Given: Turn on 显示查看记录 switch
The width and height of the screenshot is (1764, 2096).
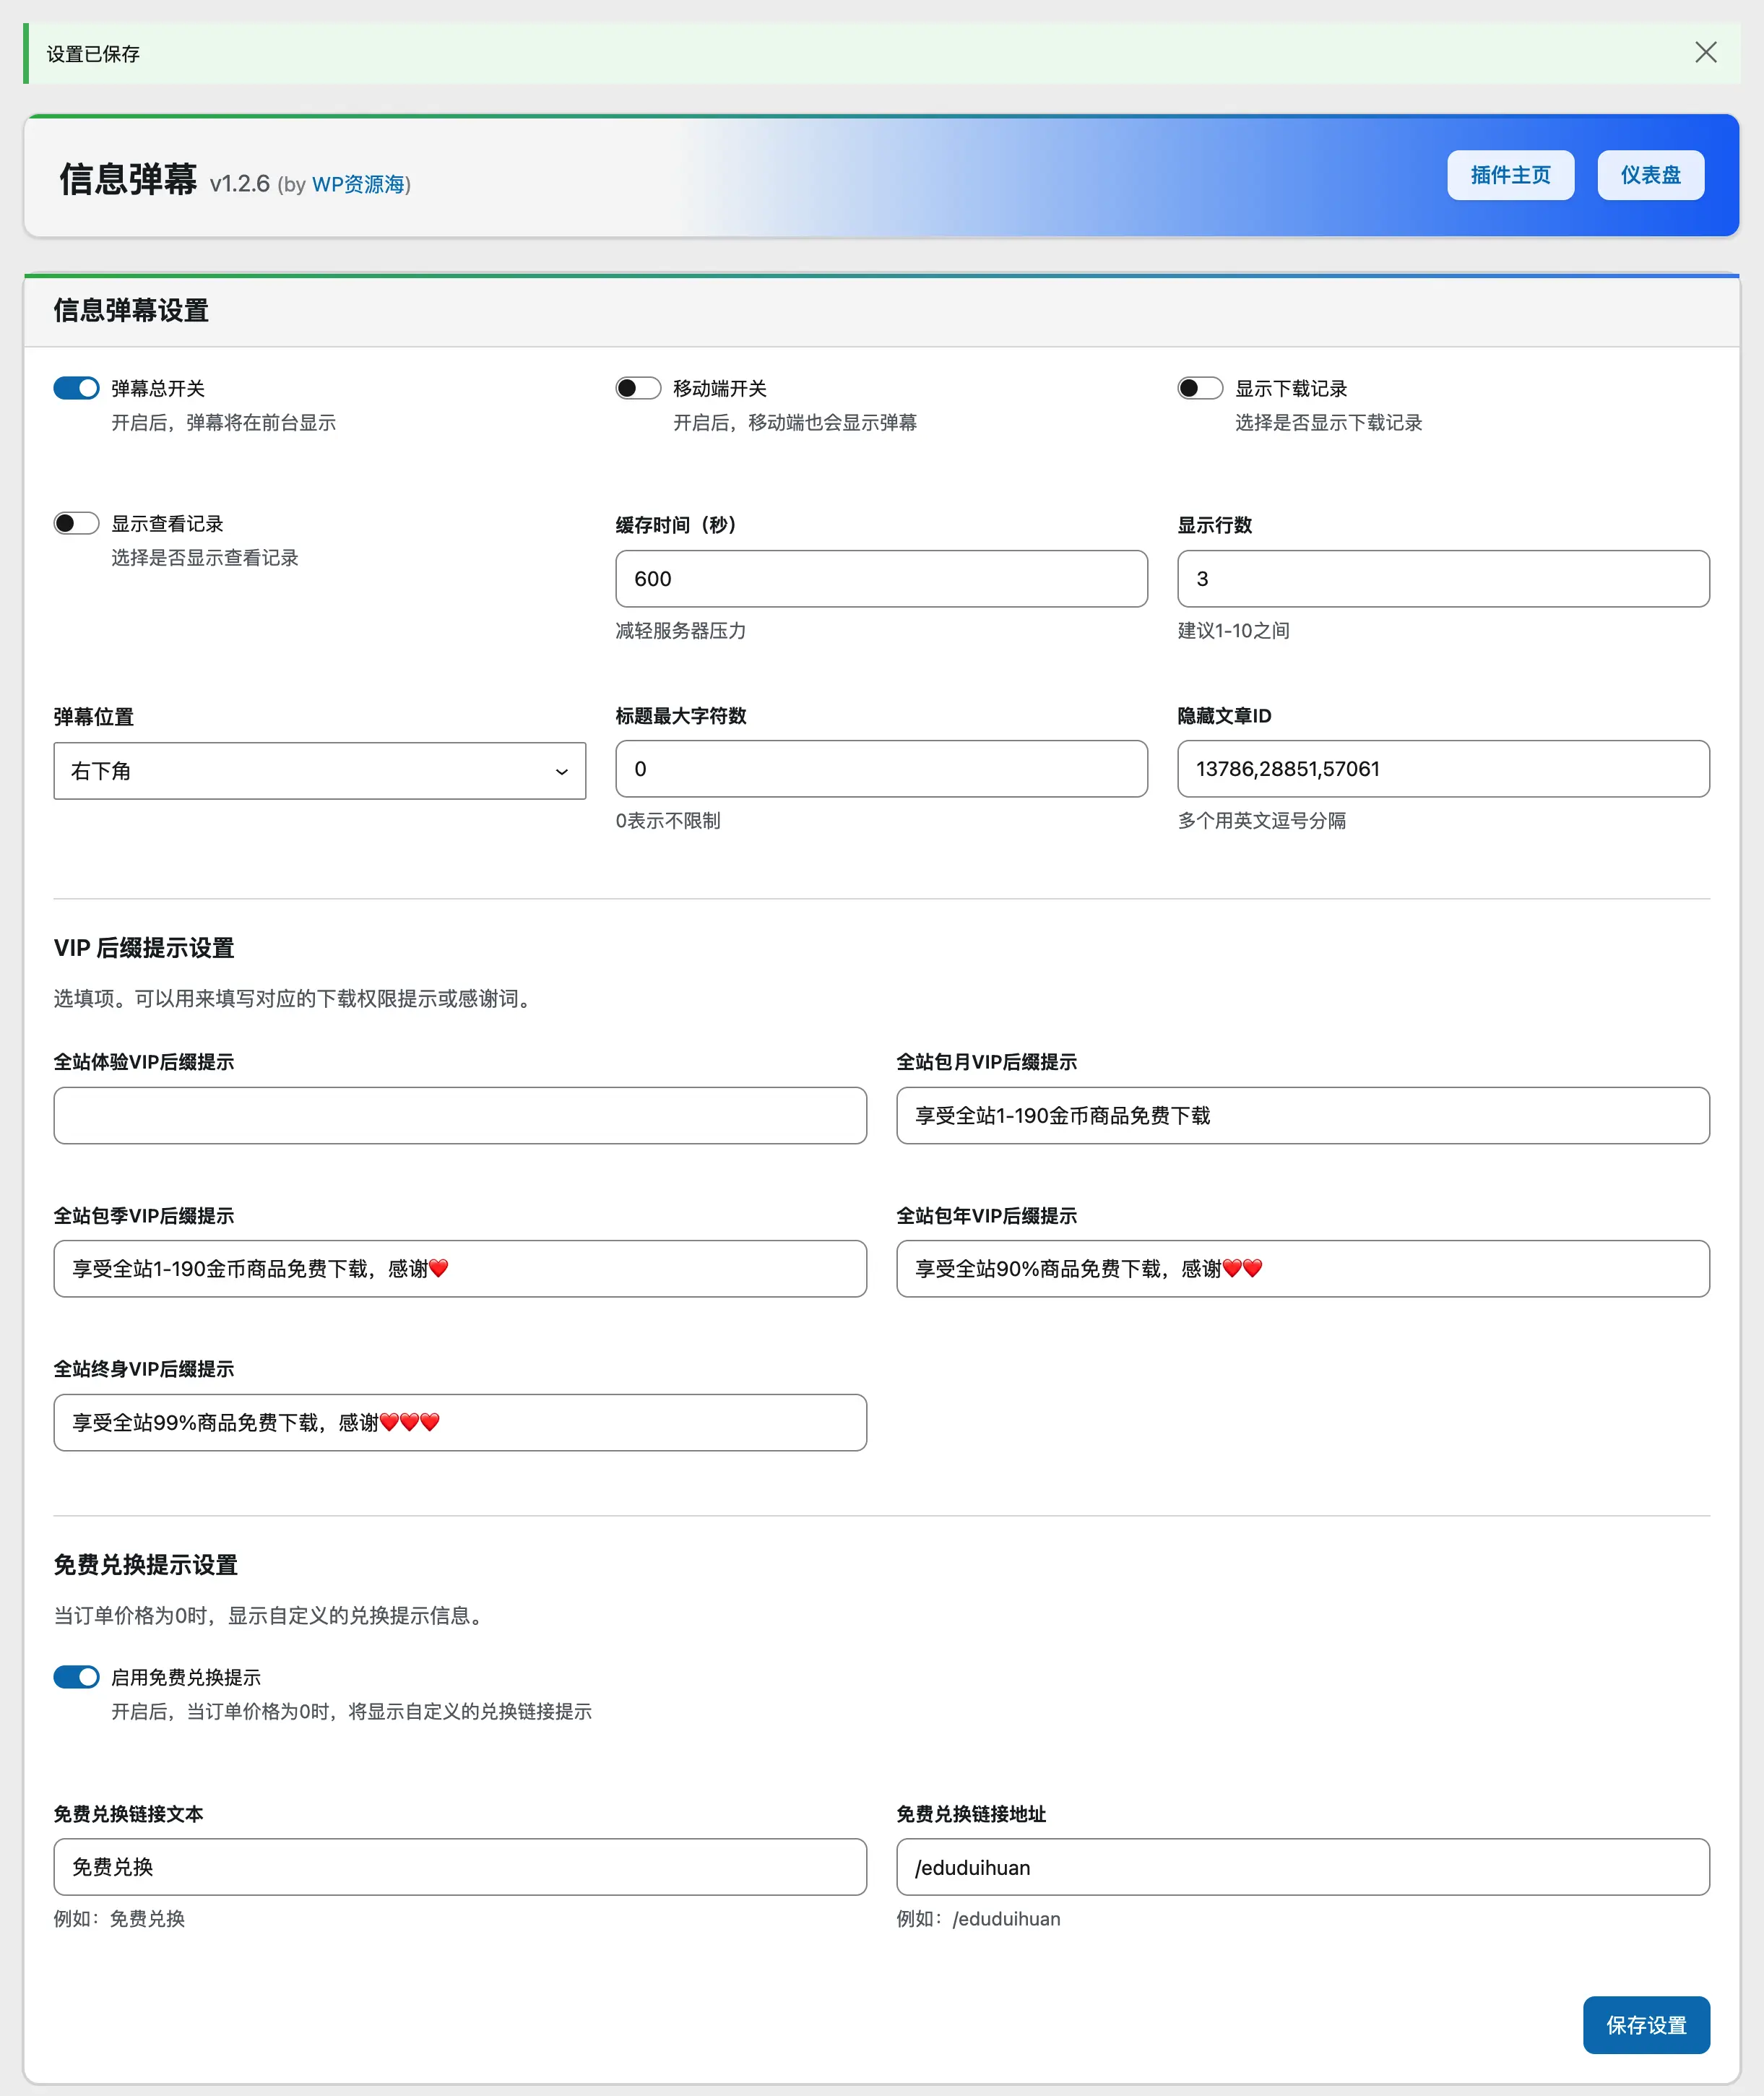Looking at the screenshot, I should tap(76, 523).
